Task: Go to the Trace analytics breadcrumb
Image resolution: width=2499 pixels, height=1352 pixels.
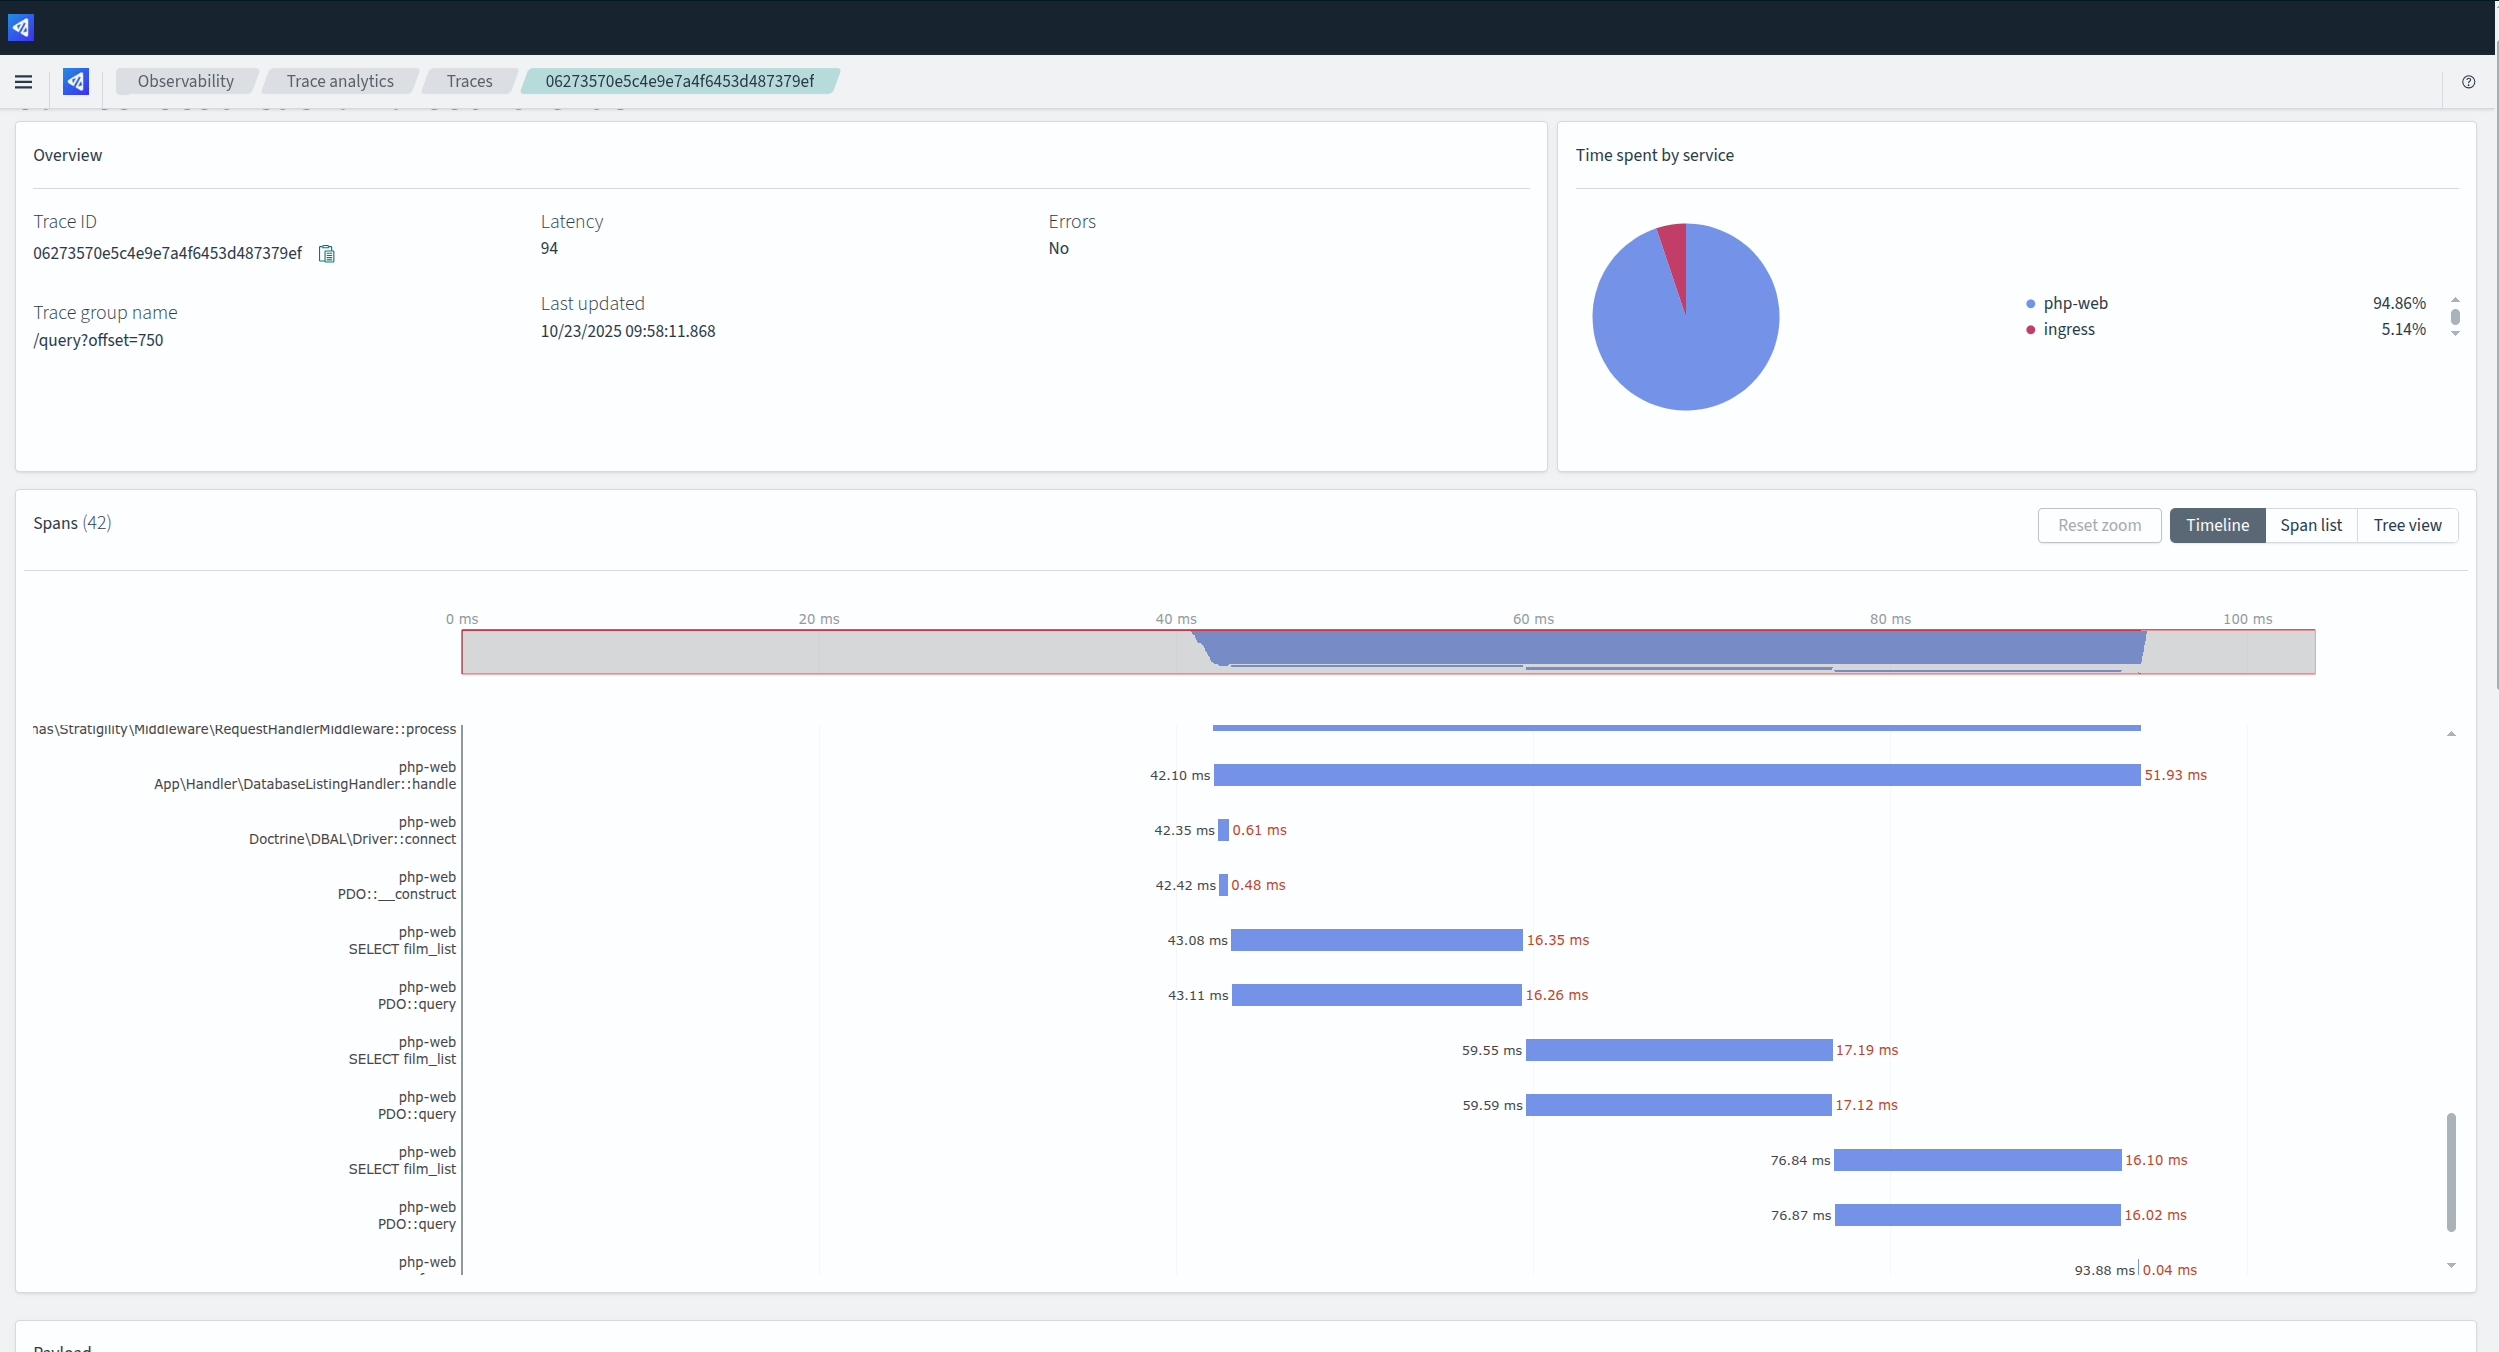Action: coord(340,82)
